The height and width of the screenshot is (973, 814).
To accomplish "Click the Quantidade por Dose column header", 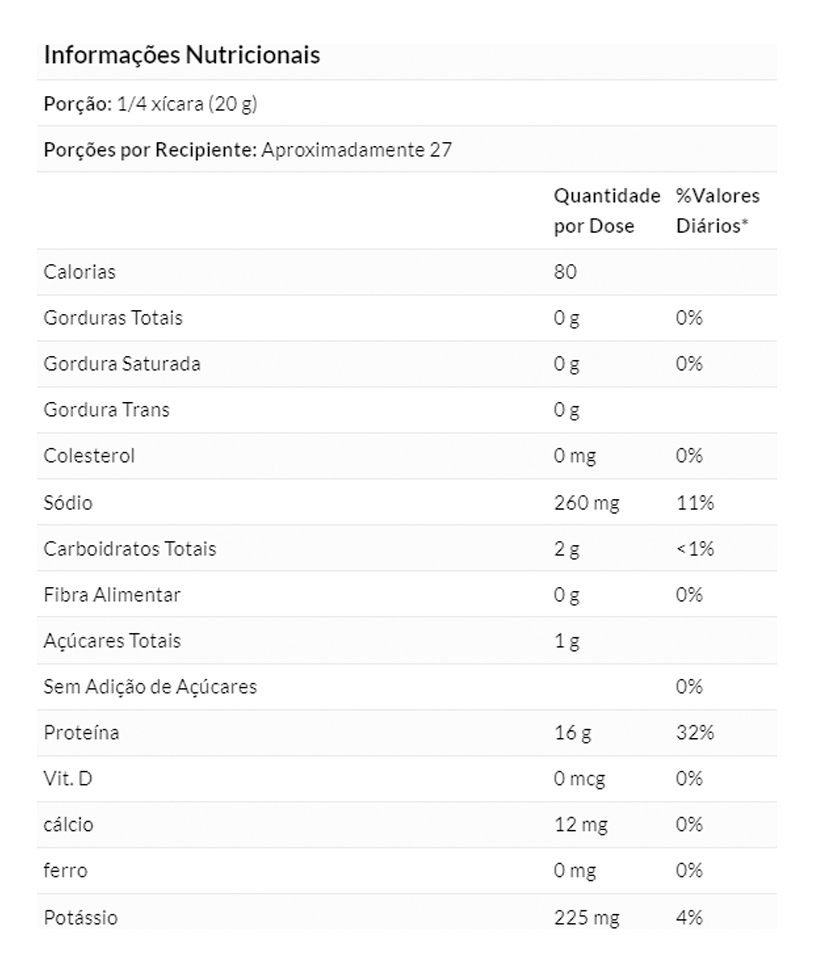I will (607, 210).
